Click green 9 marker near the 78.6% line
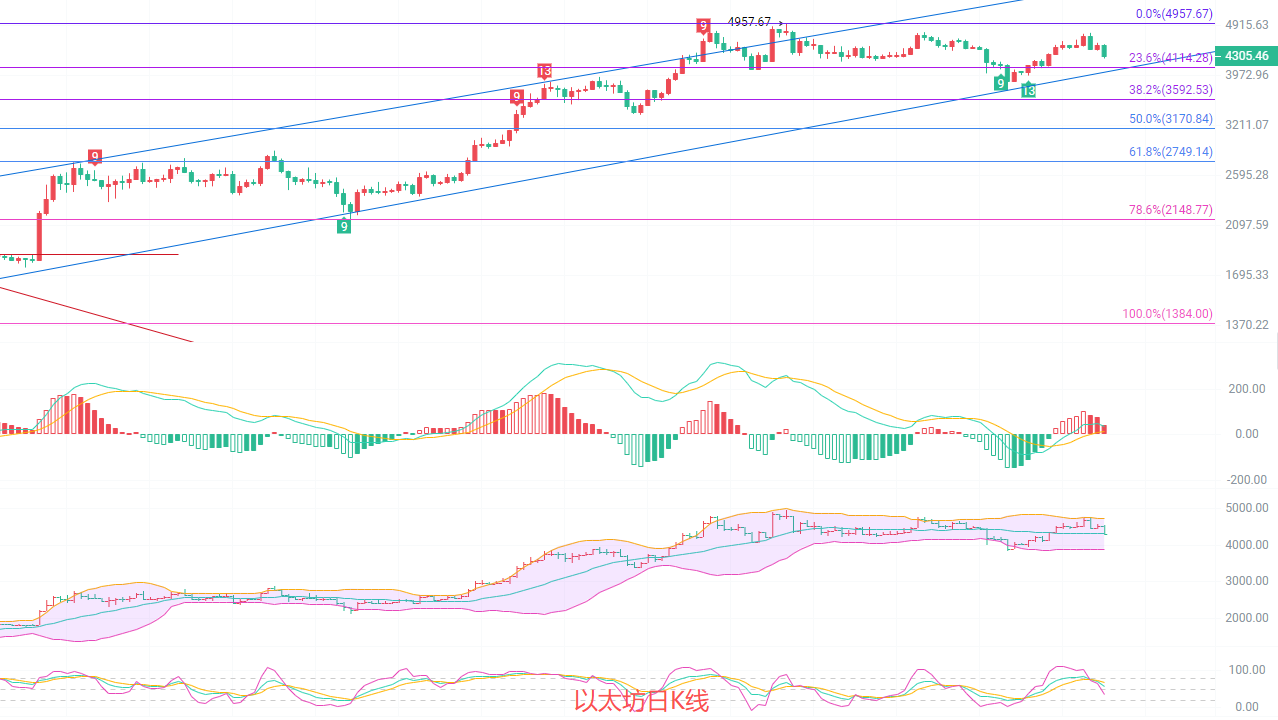This screenshot has width=1278, height=720. click(344, 226)
